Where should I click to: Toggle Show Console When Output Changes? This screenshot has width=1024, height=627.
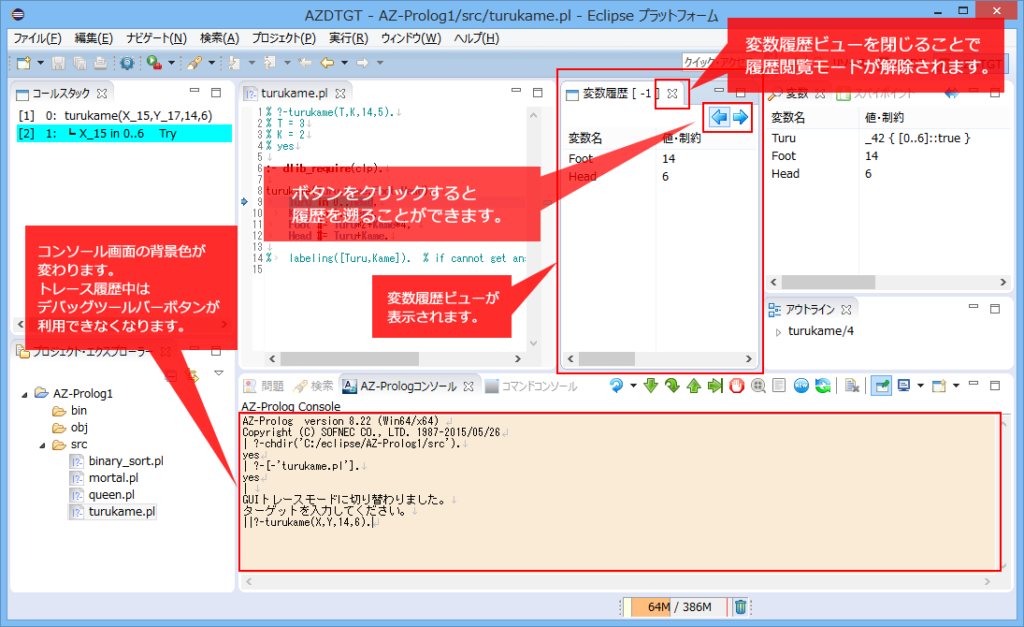pyautogui.click(x=802, y=384)
